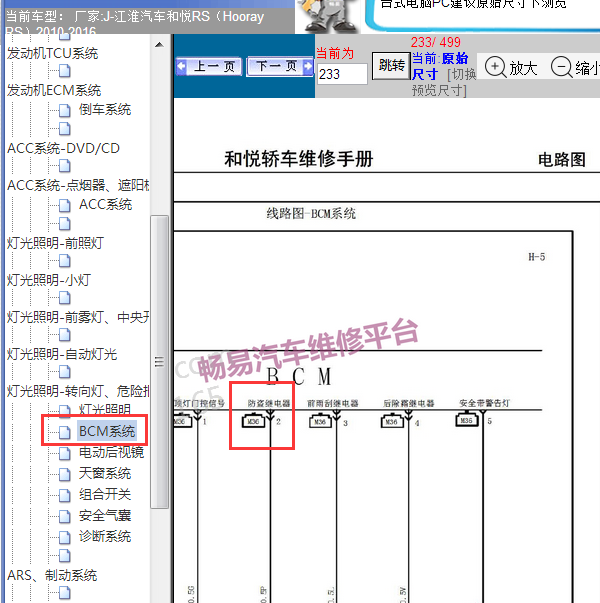Click blank page icon under 灯光照明-自动灯光
The width and height of the screenshot is (600, 603).
(x=65, y=371)
